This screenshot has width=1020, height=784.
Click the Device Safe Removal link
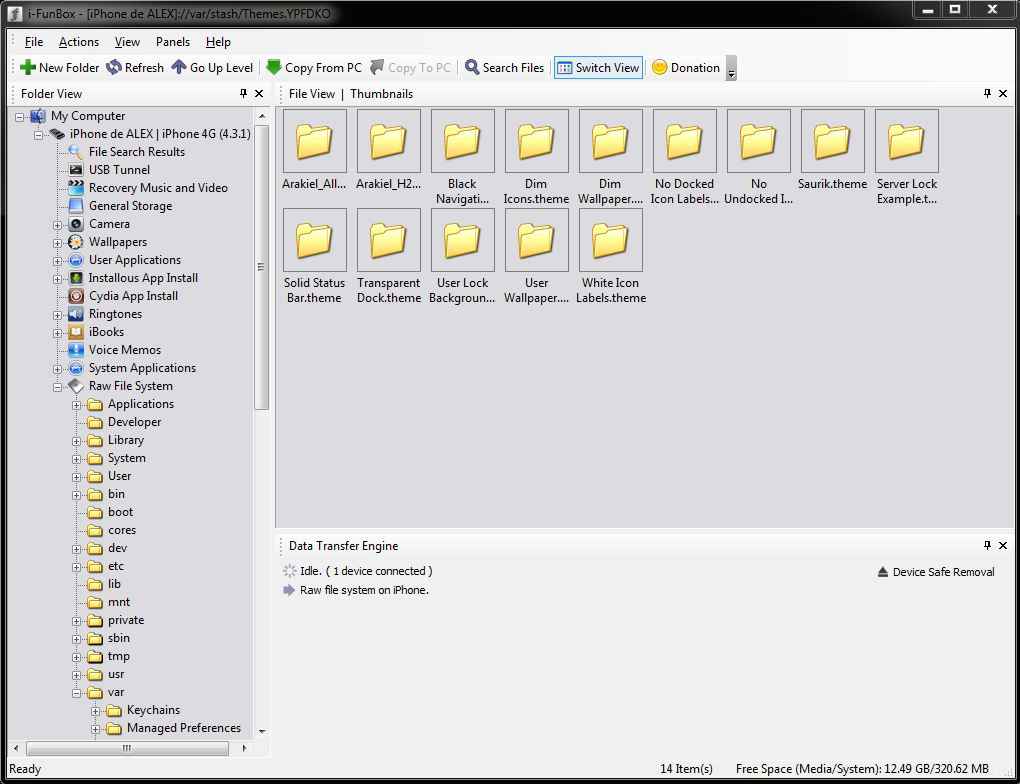pyautogui.click(x=943, y=572)
